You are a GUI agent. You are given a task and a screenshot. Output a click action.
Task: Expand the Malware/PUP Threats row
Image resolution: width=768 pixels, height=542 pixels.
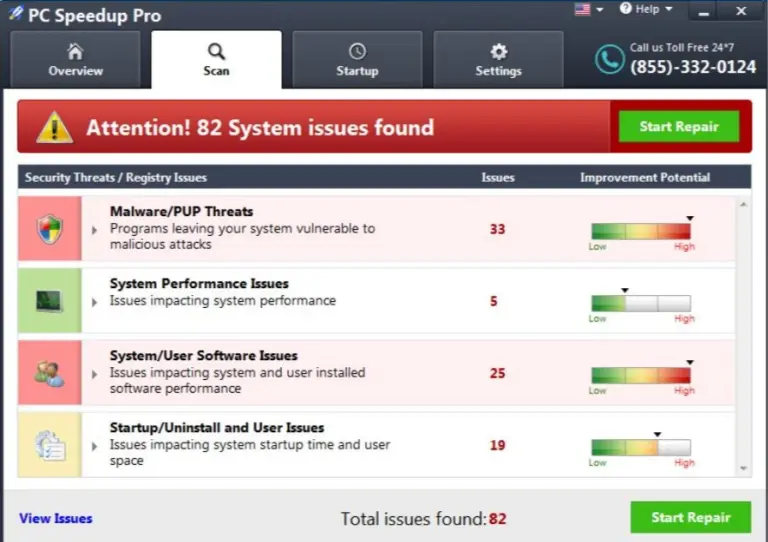(x=95, y=230)
